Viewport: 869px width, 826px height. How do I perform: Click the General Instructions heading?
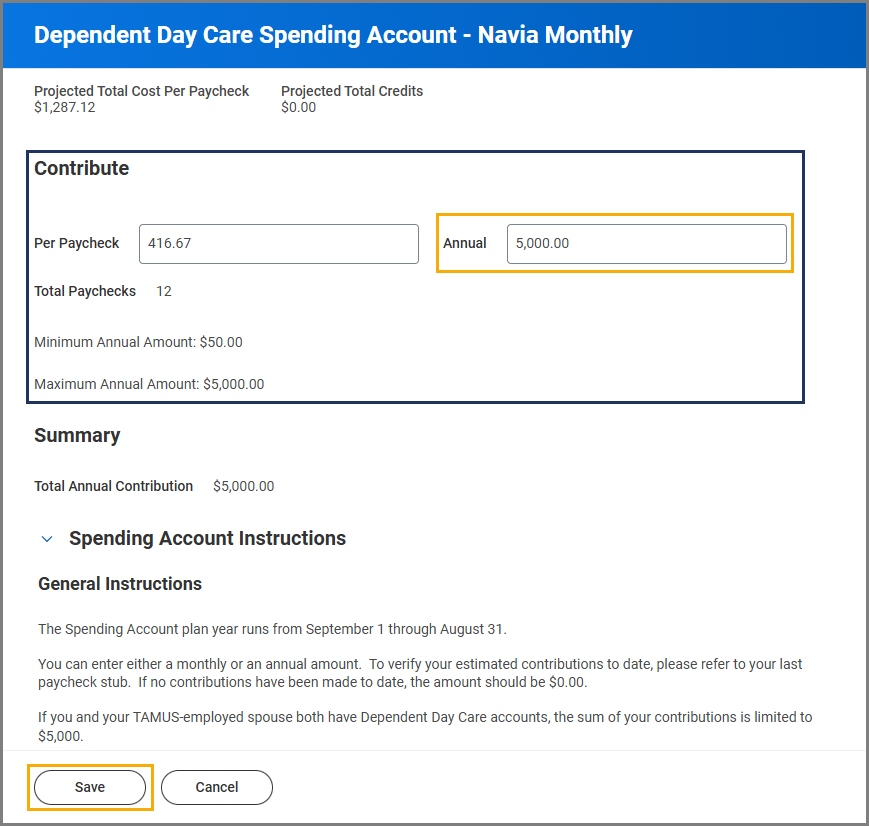120,584
